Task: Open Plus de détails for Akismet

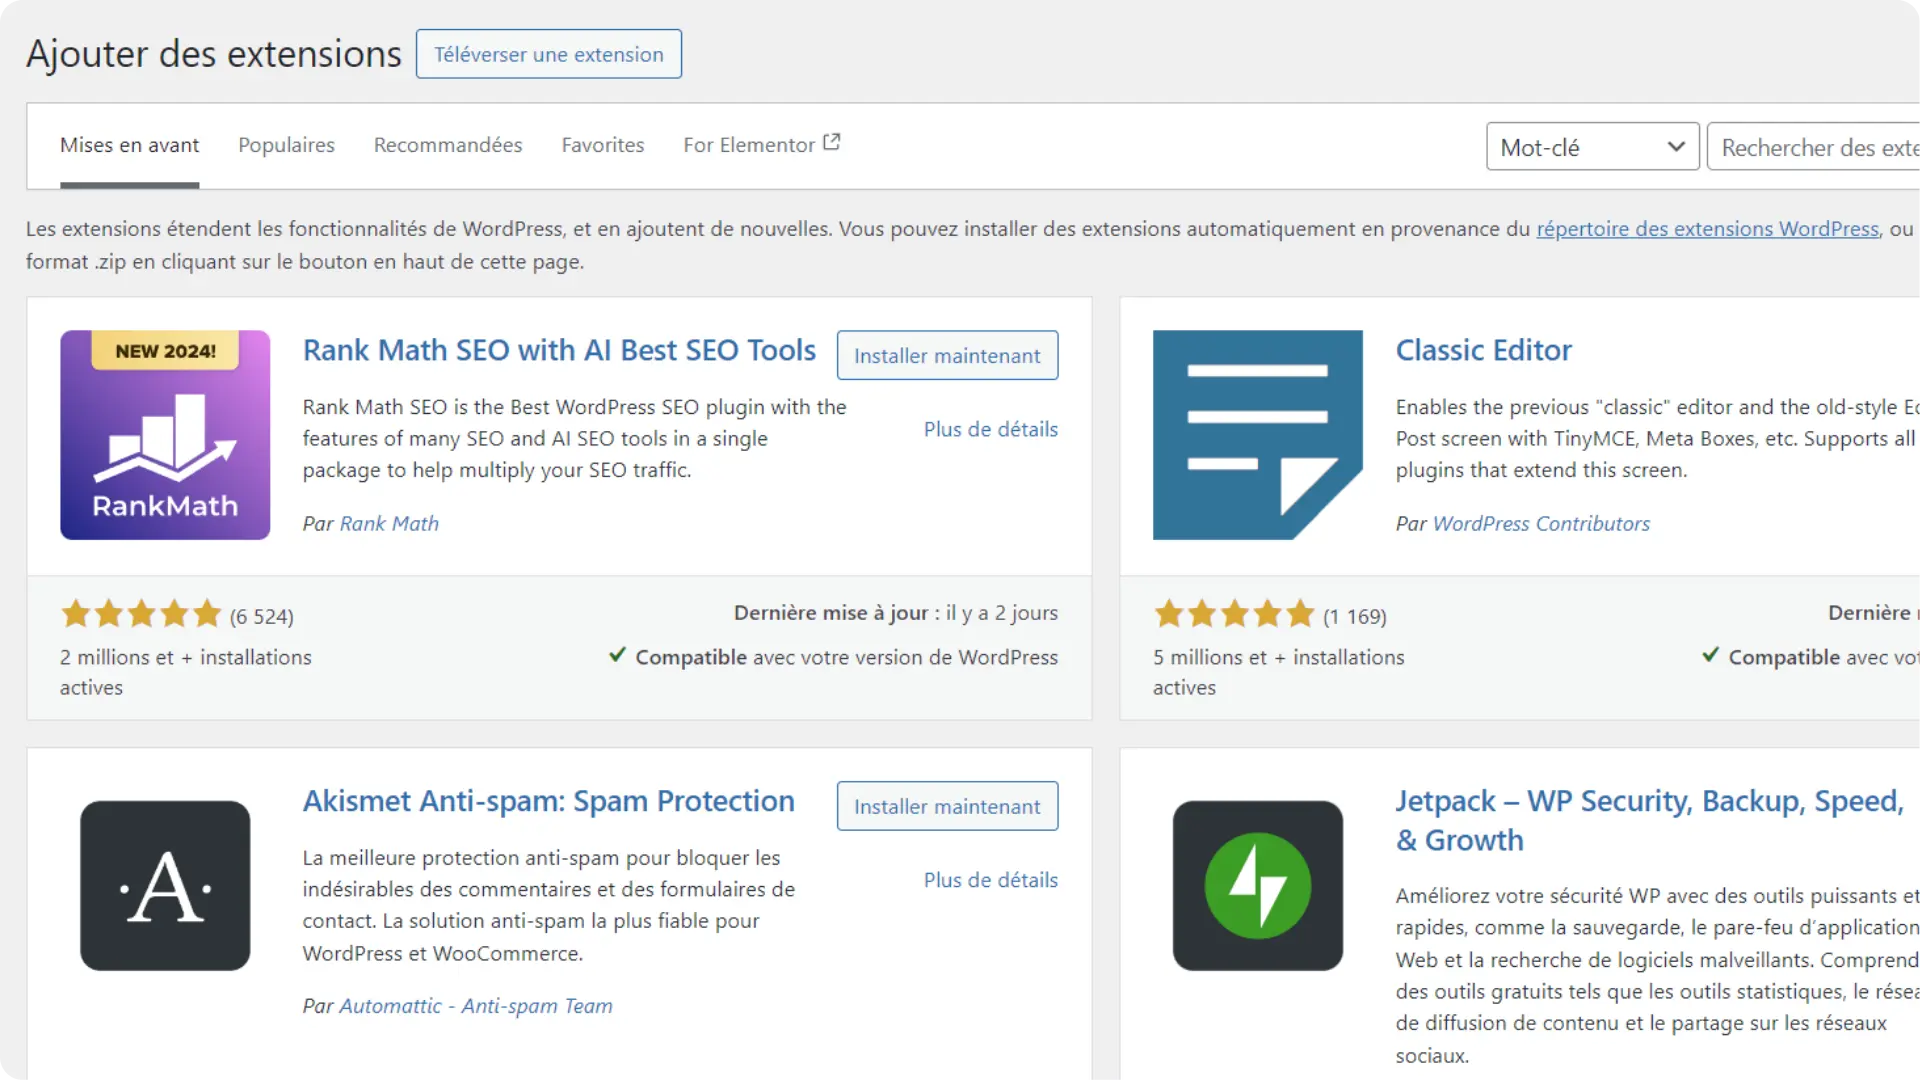Action: (x=991, y=880)
